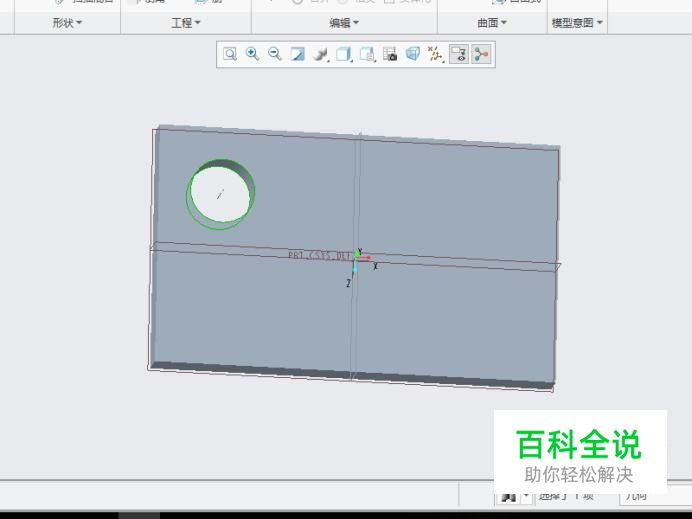Expand the 模型意图 ribbon group
Viewport: 692px width, 519px height.
(x=577, y=23)
